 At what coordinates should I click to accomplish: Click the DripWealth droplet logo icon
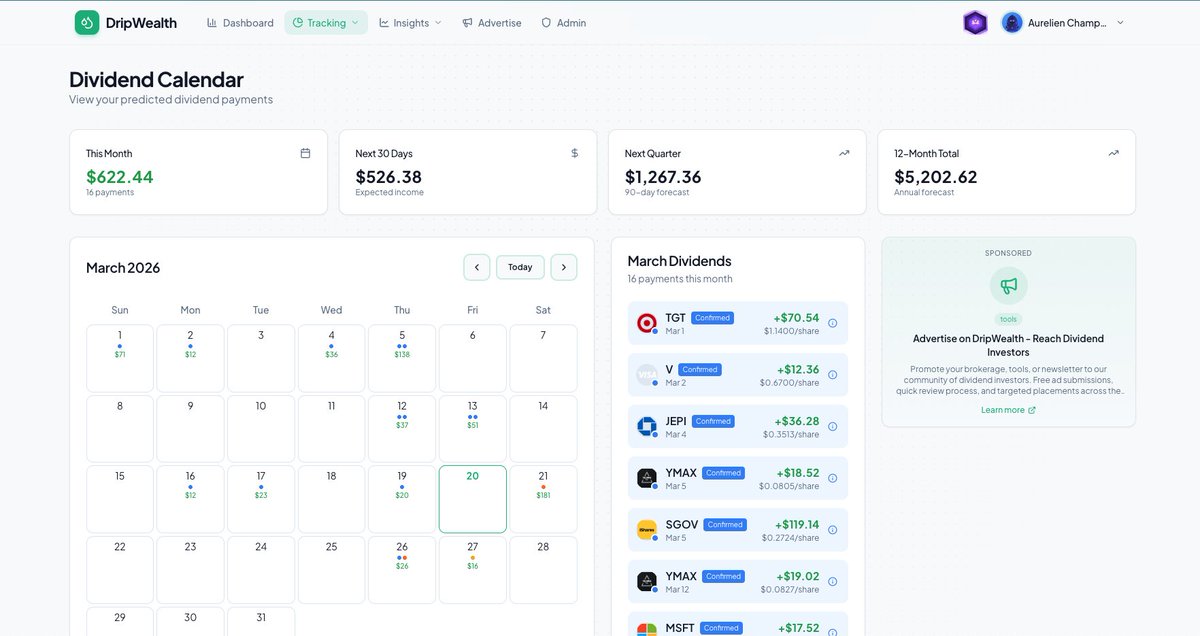pos(87,22)
